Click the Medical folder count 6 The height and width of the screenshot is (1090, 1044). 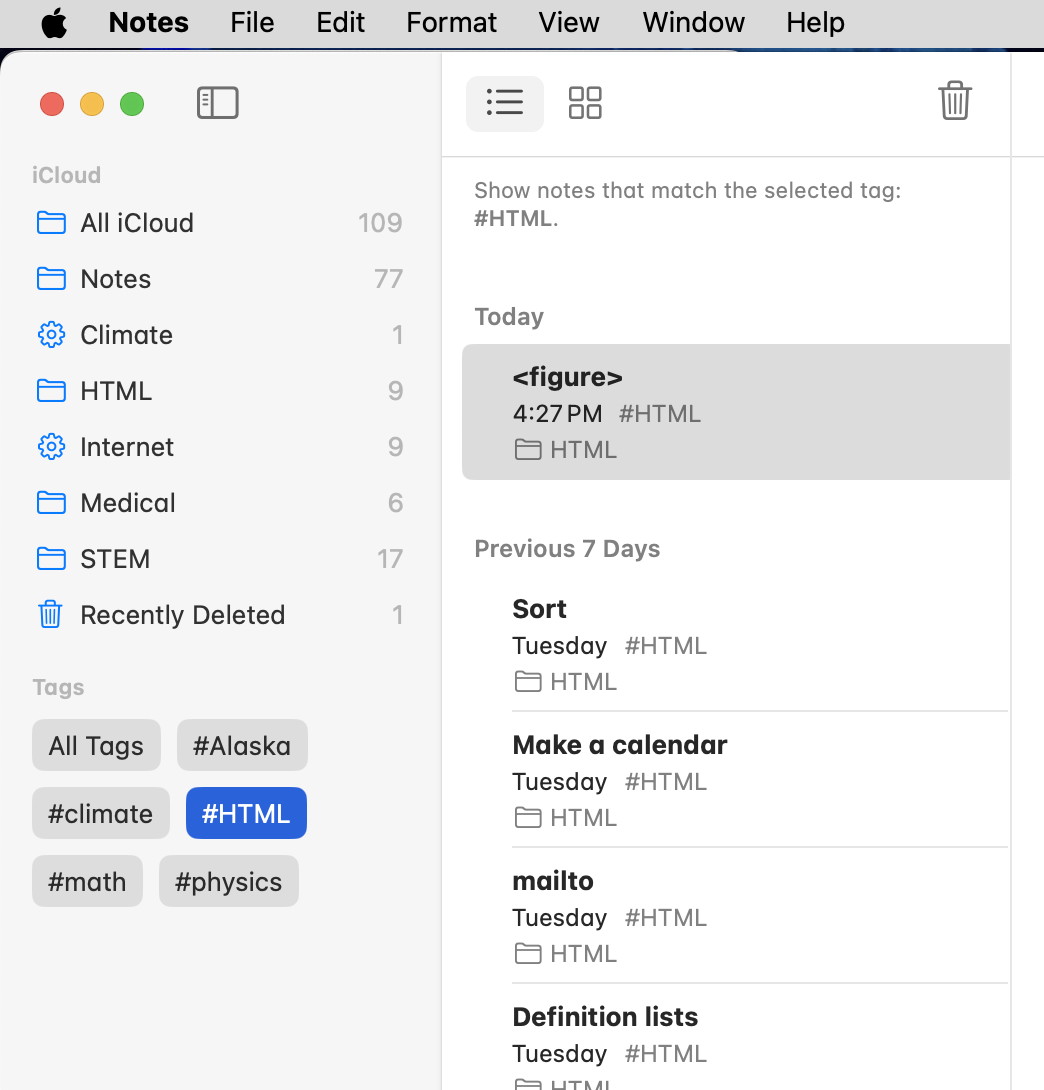(395, 503)
